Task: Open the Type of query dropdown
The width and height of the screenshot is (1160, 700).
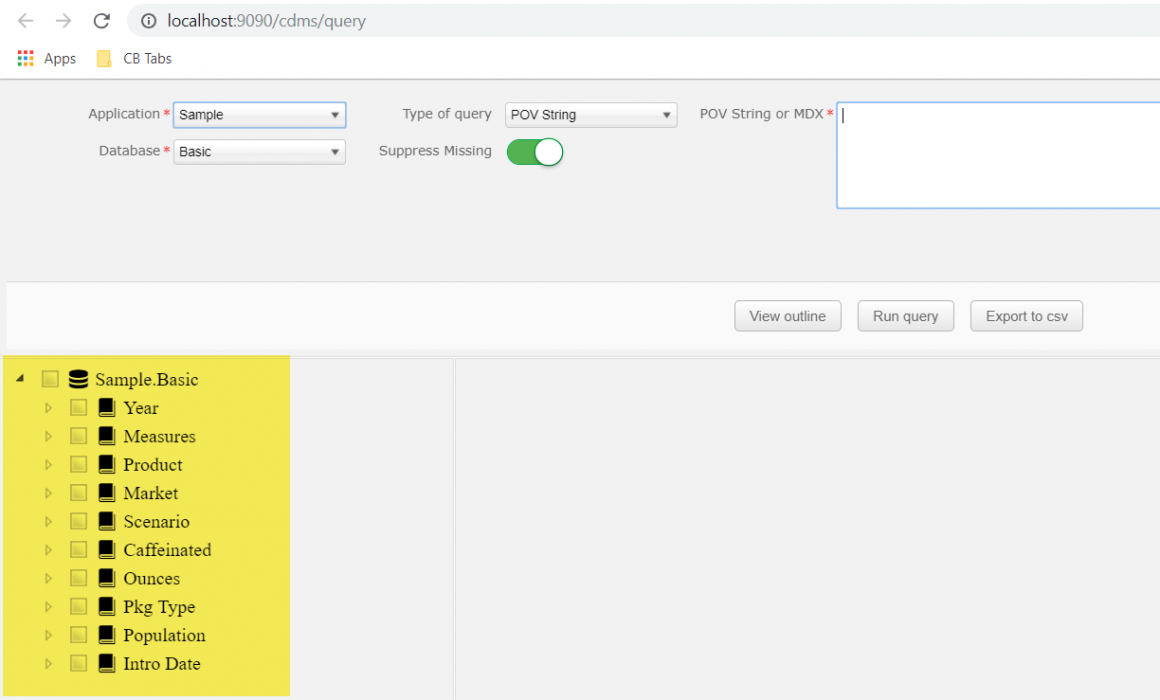Action: pyautogui.click(x=590, y=115)
